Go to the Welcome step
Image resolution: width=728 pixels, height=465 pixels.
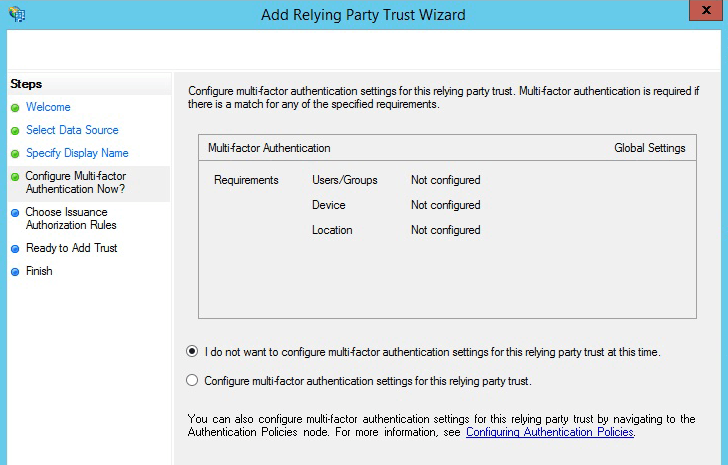click(x=48, y=107)
